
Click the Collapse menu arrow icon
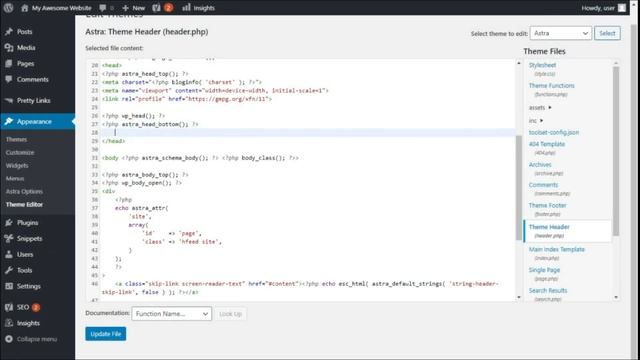9,339
